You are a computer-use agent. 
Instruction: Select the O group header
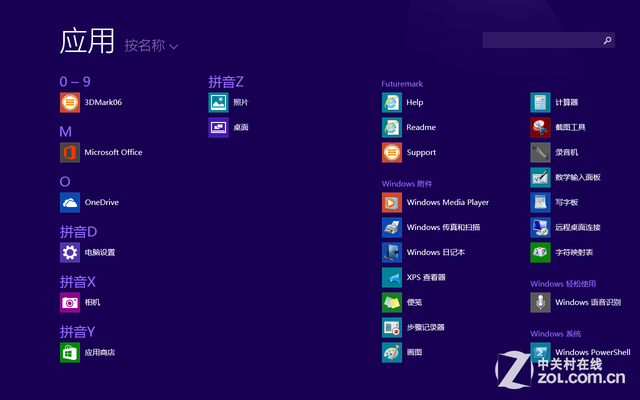65,182
